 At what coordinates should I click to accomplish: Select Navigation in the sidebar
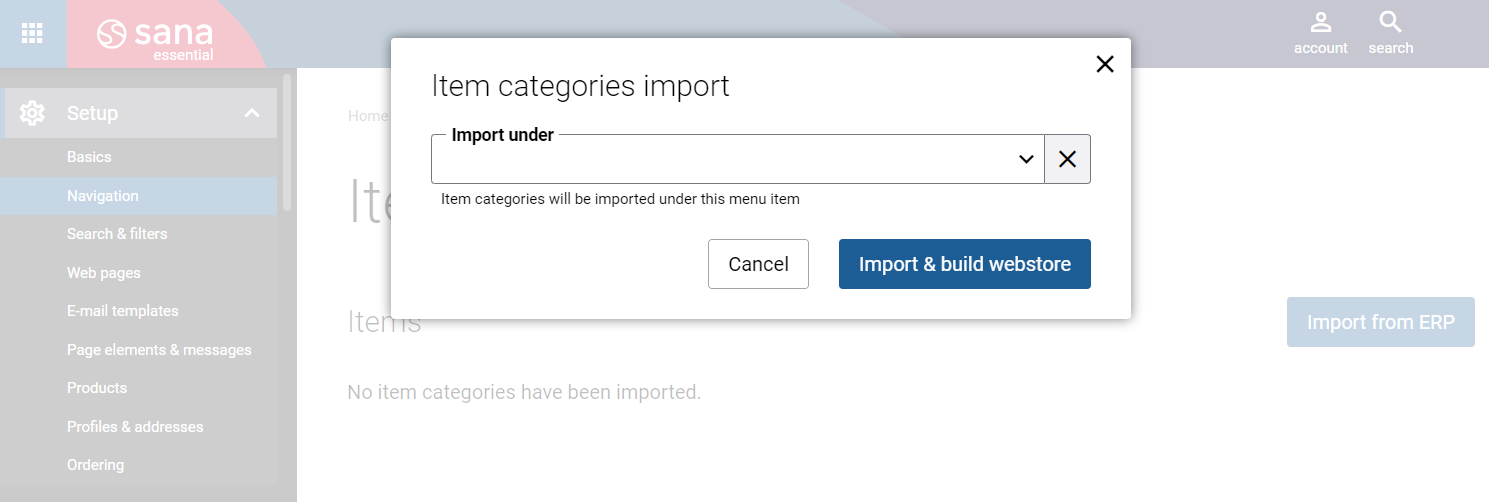(x=103, y=196)
